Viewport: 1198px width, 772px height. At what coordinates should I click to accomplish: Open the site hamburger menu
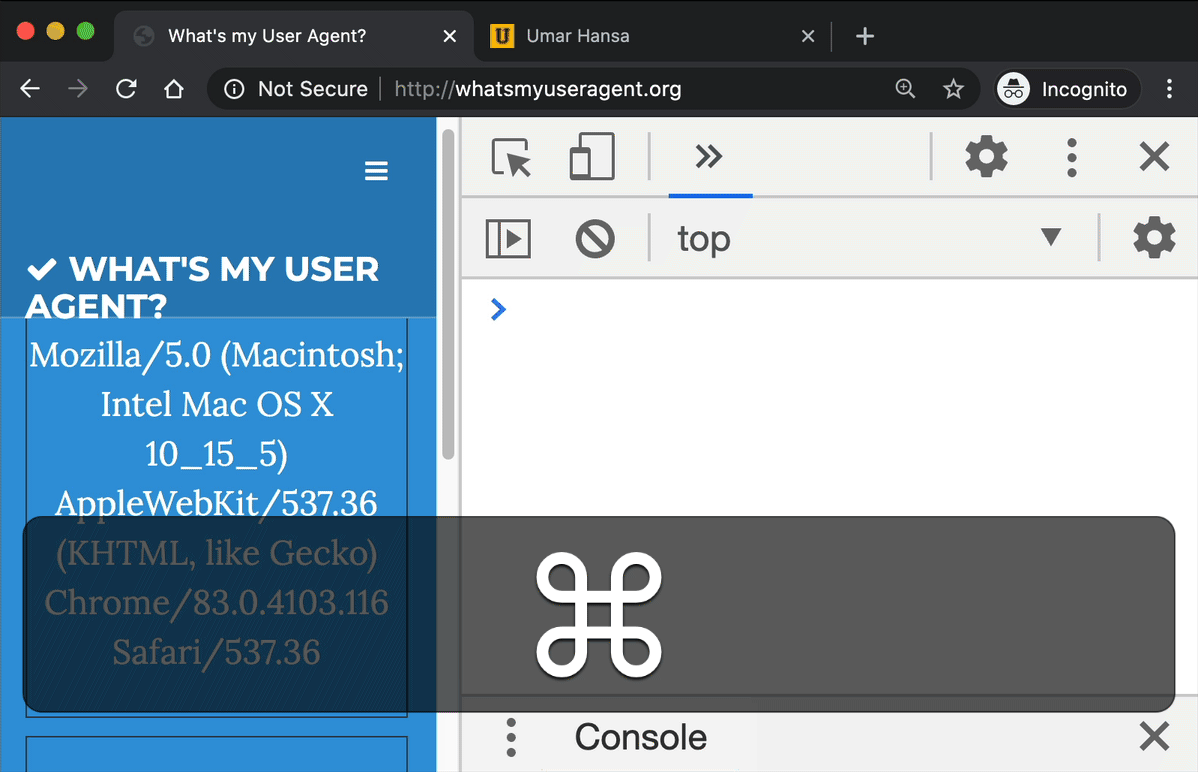tap(376, 170)
